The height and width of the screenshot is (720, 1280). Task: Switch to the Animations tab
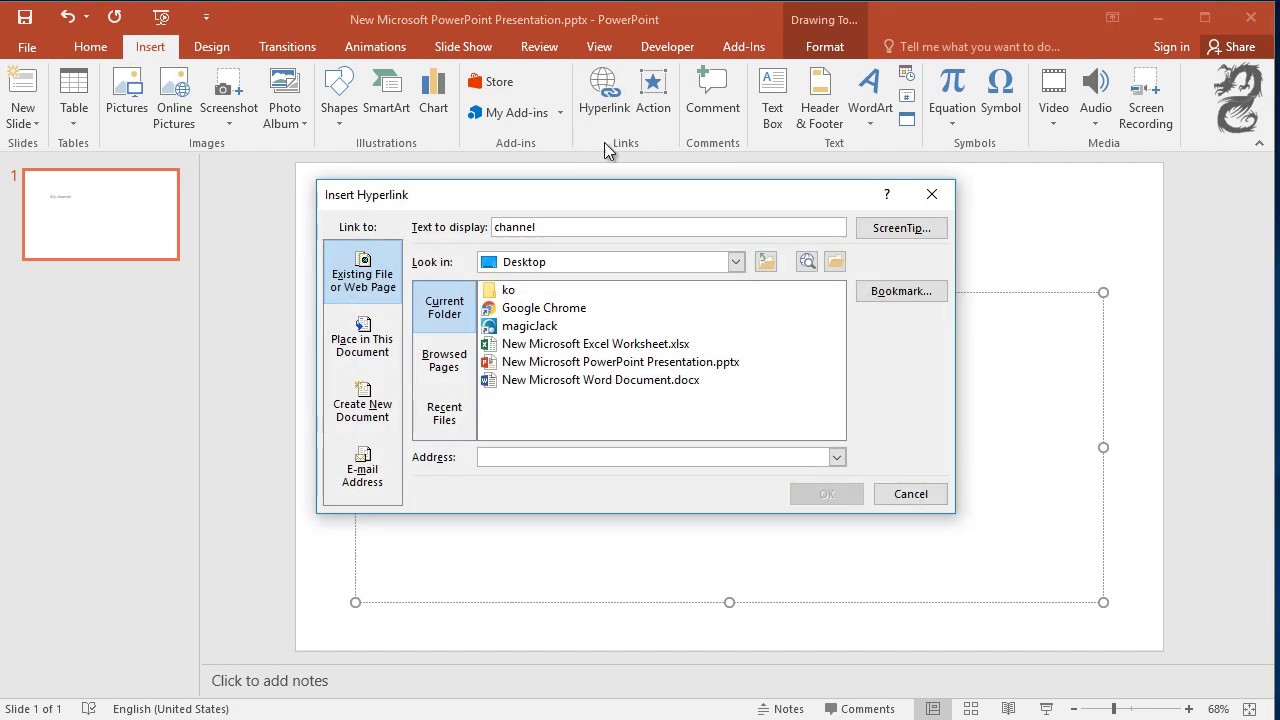click(x=375, y=47)
